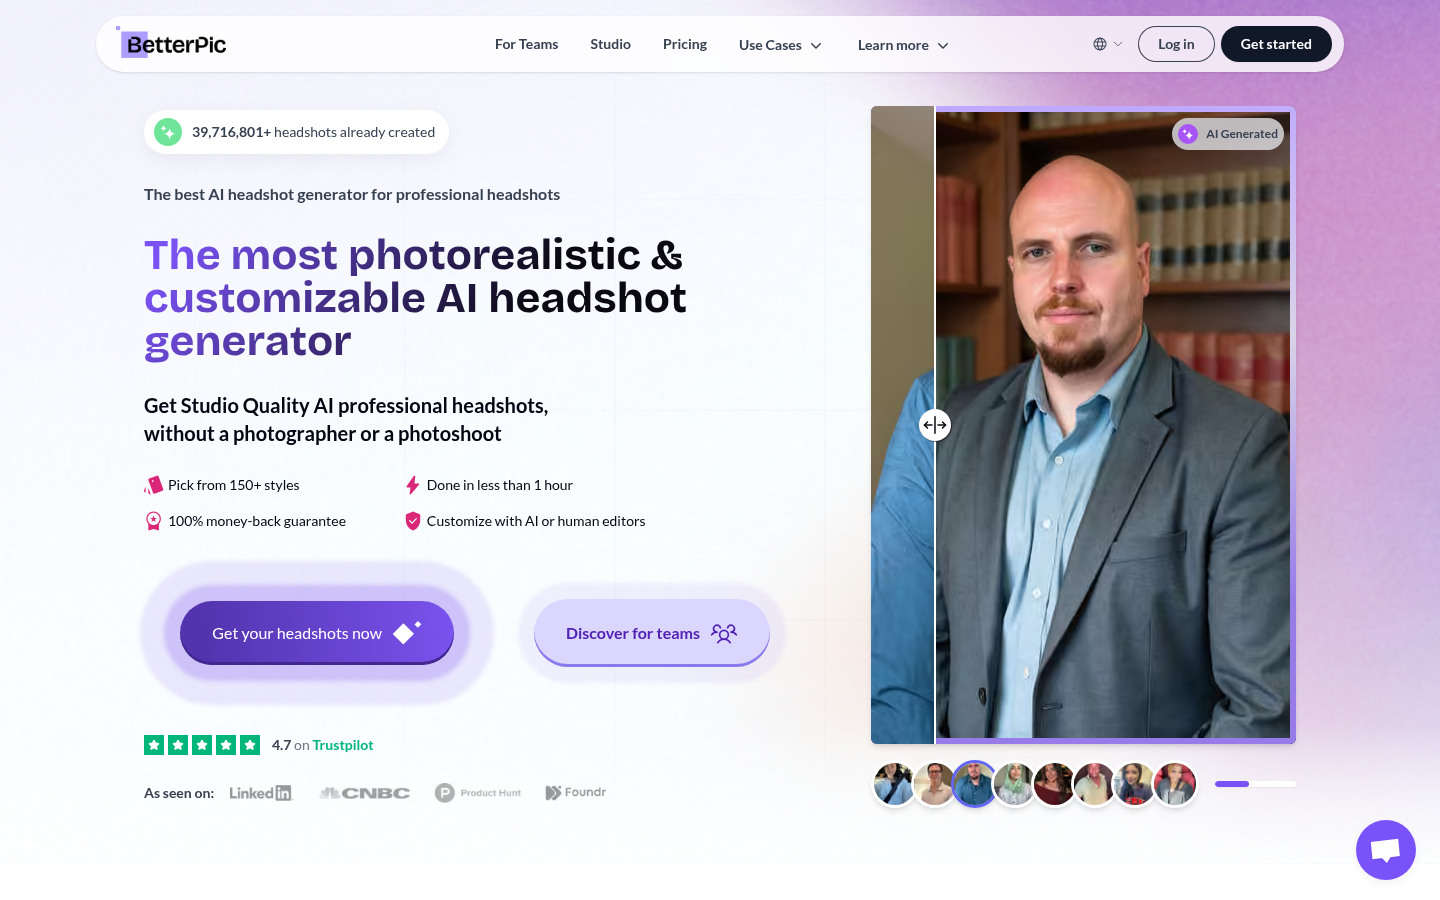Viewport: 1440px width, 900px height.
Task: Click the "Pick from 150+ styles" text
Action: [x=234, y=485]
